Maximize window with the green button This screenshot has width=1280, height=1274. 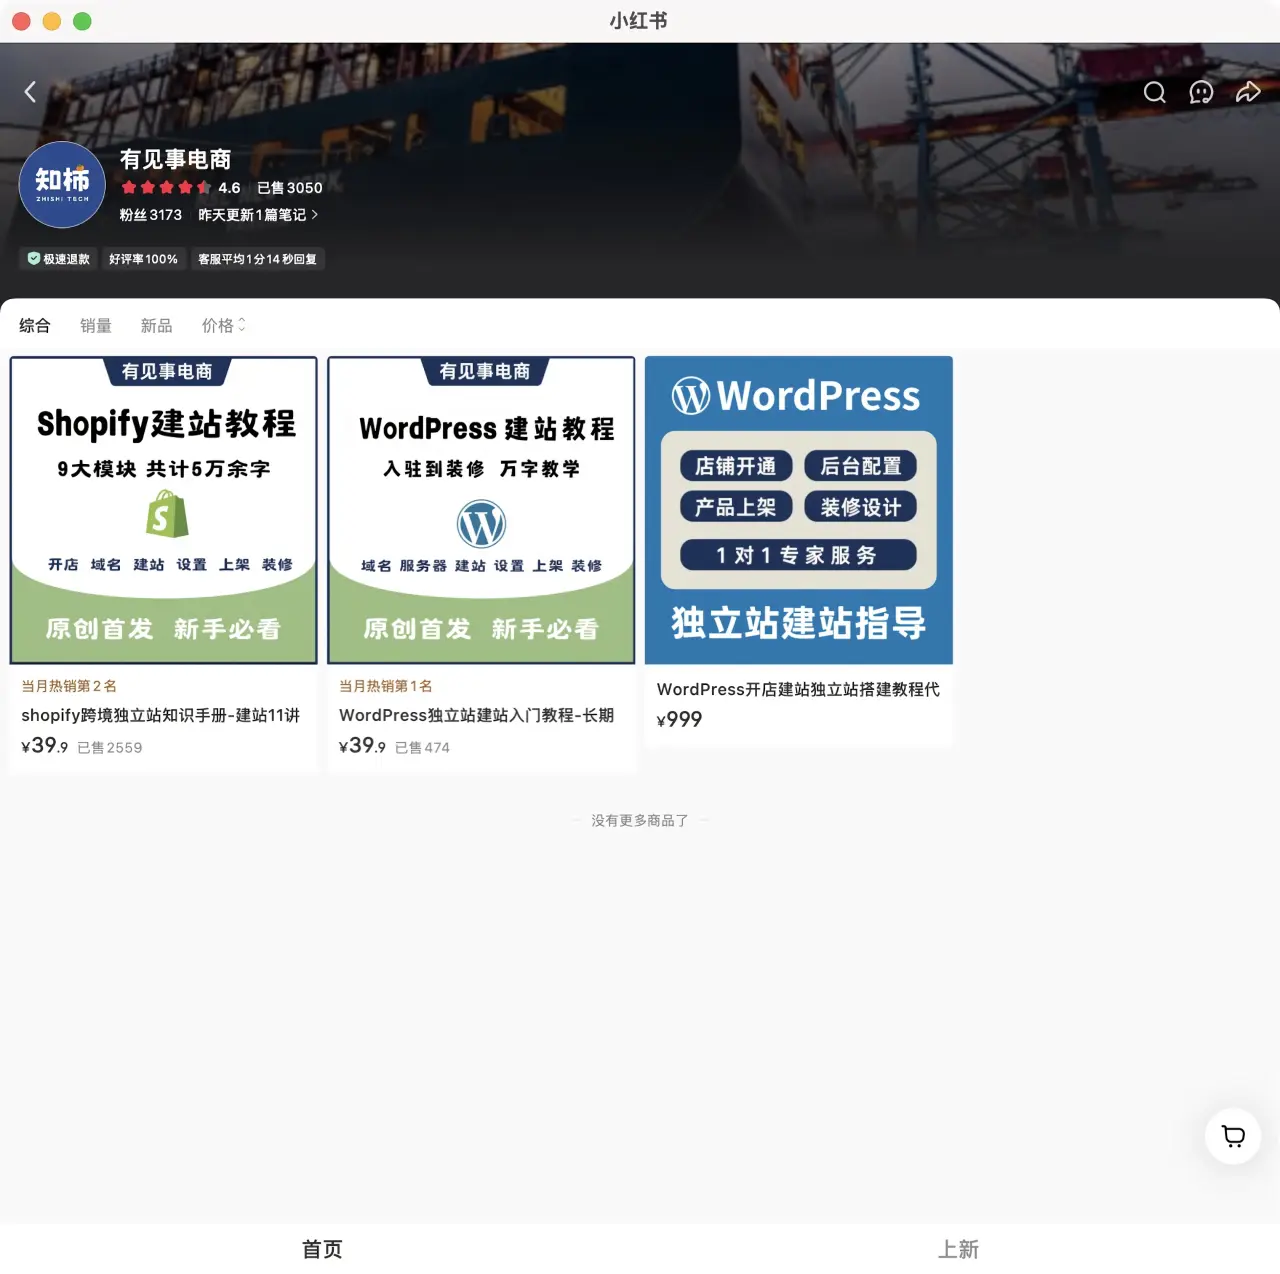click(82, 21)
